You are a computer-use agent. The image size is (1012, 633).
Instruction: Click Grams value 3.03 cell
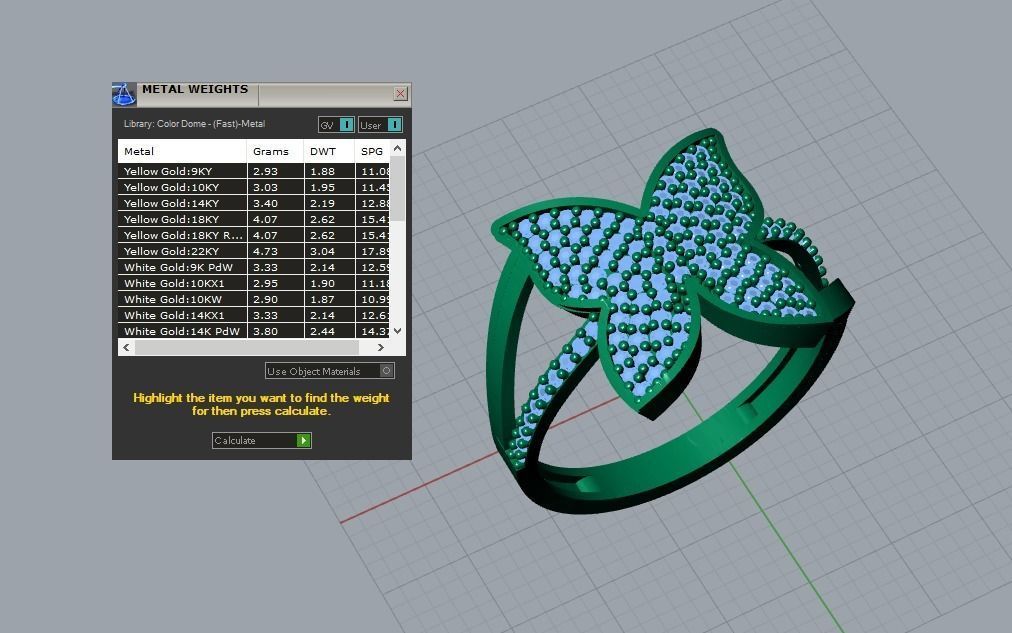(x=275, y=187)
